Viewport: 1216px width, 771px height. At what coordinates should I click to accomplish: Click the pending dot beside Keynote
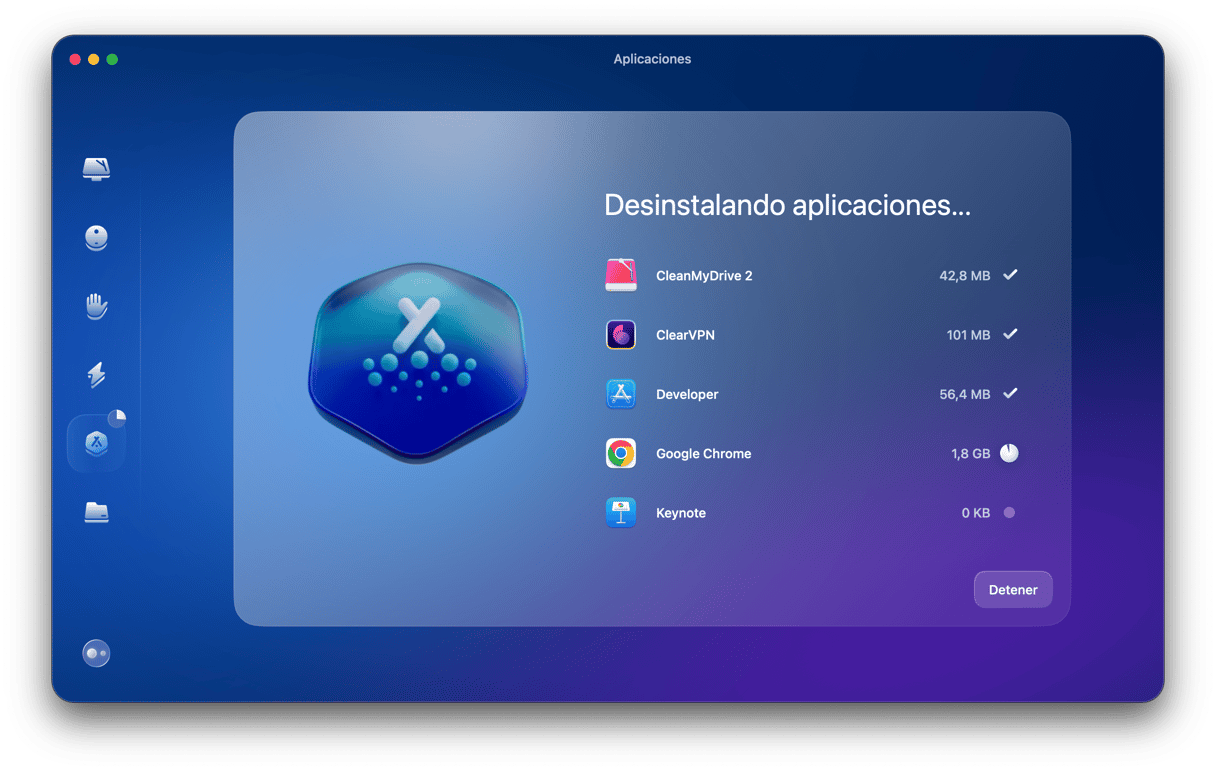pyautogui.click(x=1009, y=513)
